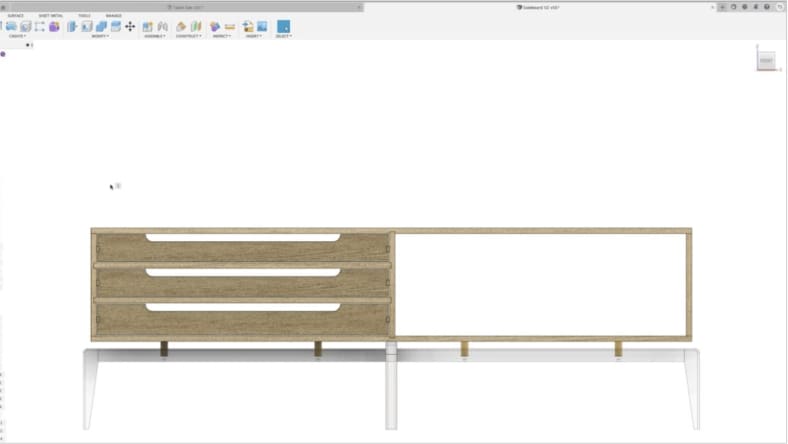Switch to the Sideboard V2 document tab
Screen dimensions: 788x444
point(538,7)
